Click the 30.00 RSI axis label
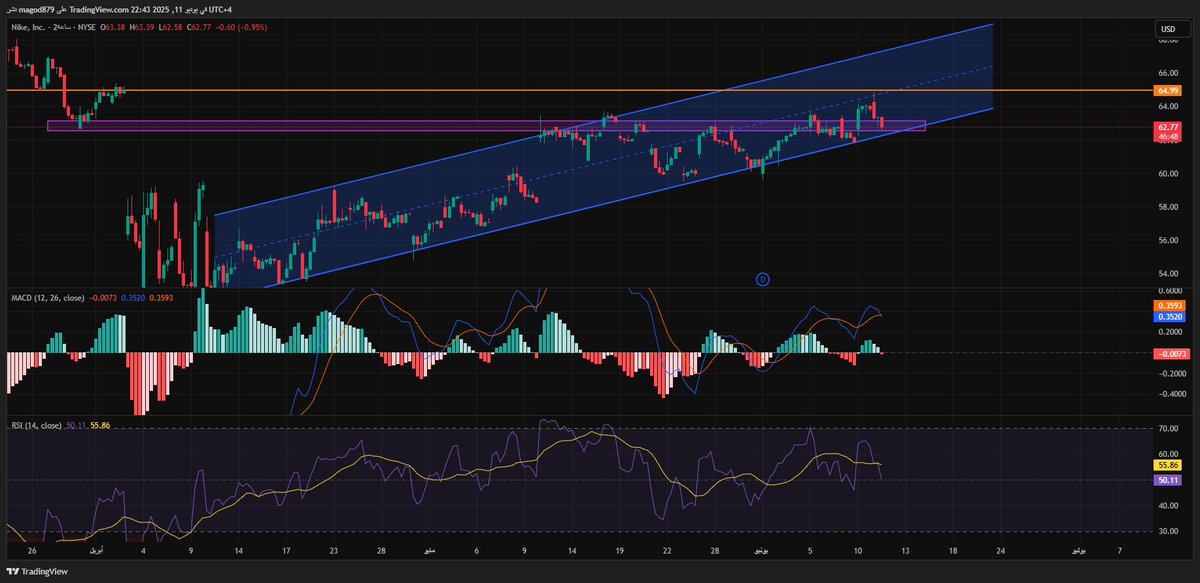The image size is (1200, 583). [1167, 531]
